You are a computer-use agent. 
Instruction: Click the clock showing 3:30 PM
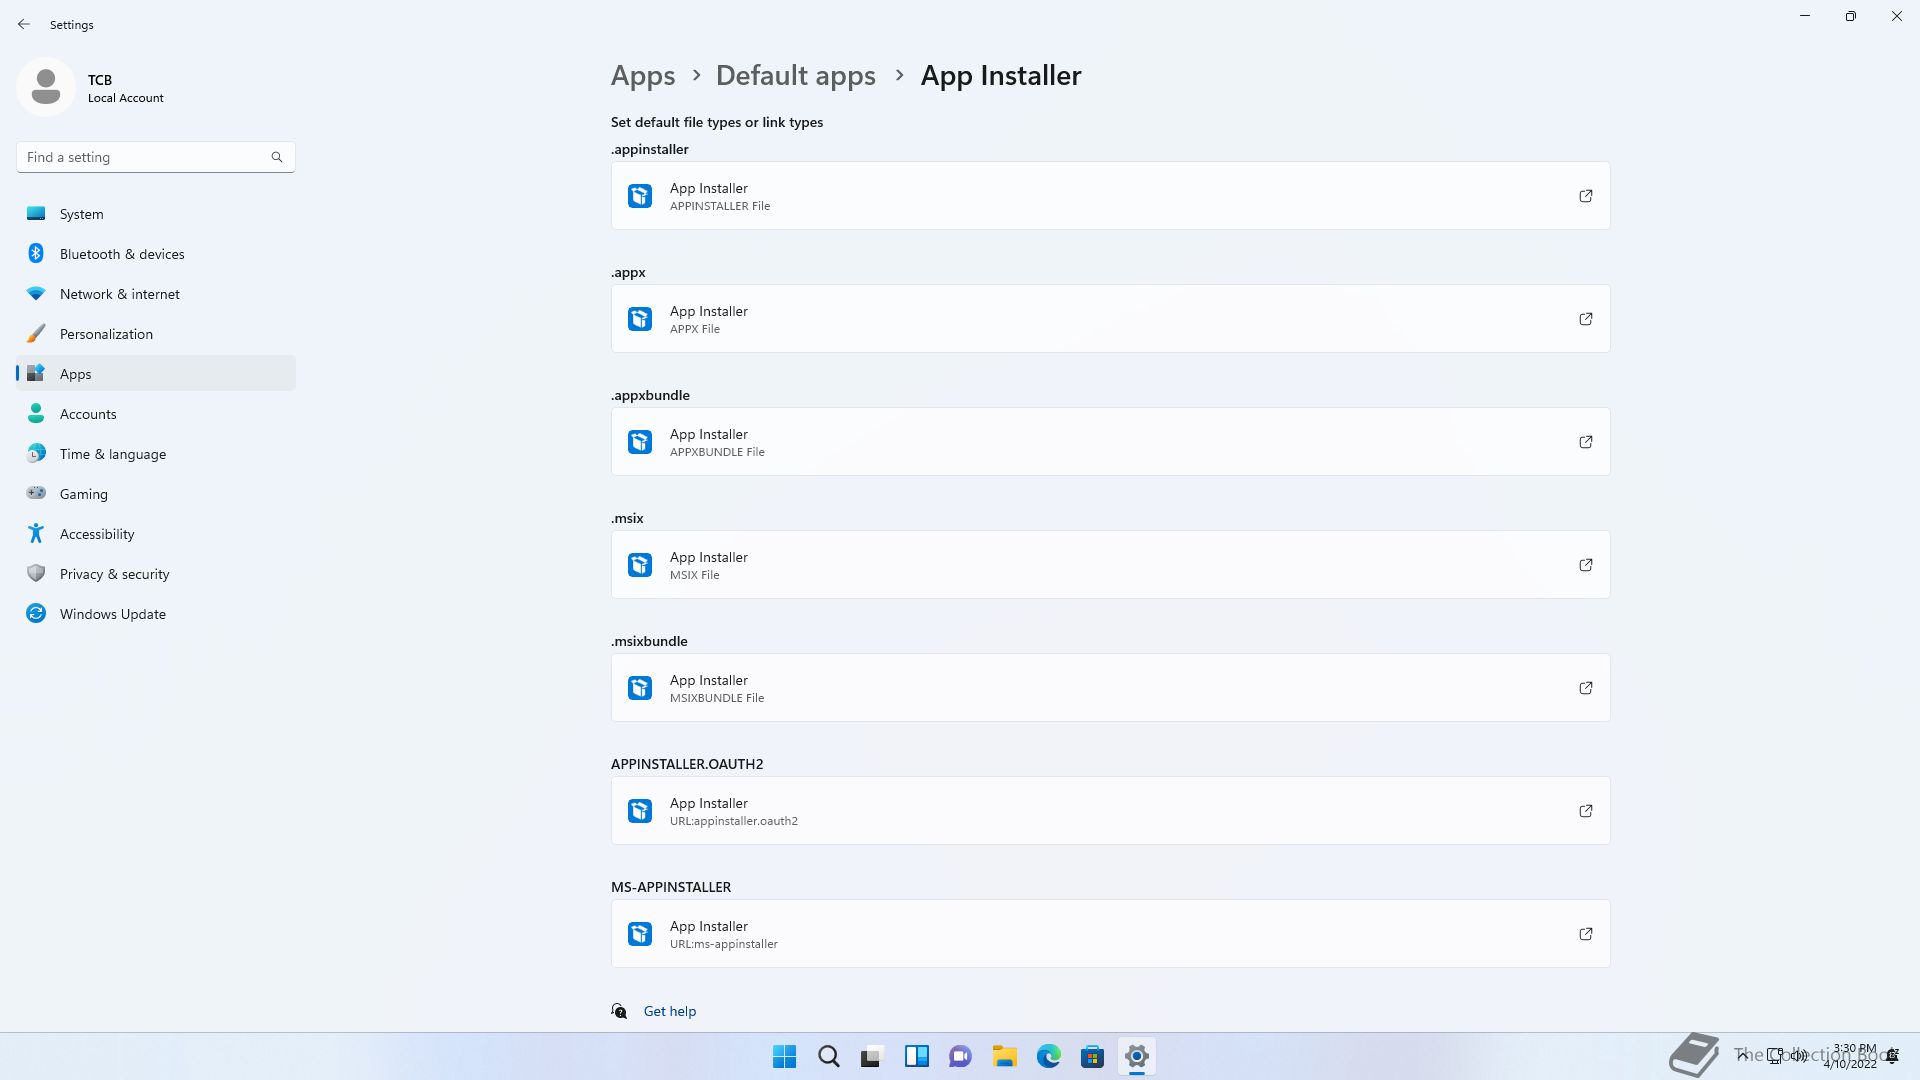pos(1854,1048)
